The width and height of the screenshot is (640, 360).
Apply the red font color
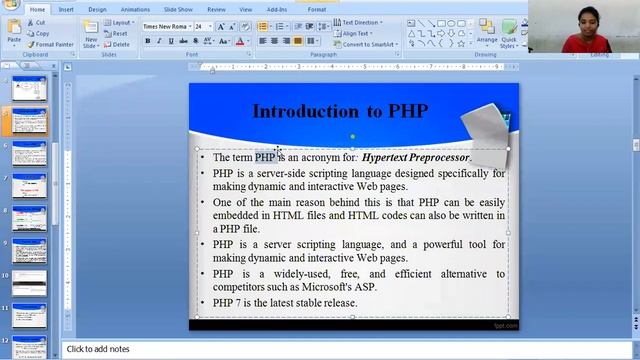tap(240, 41)
